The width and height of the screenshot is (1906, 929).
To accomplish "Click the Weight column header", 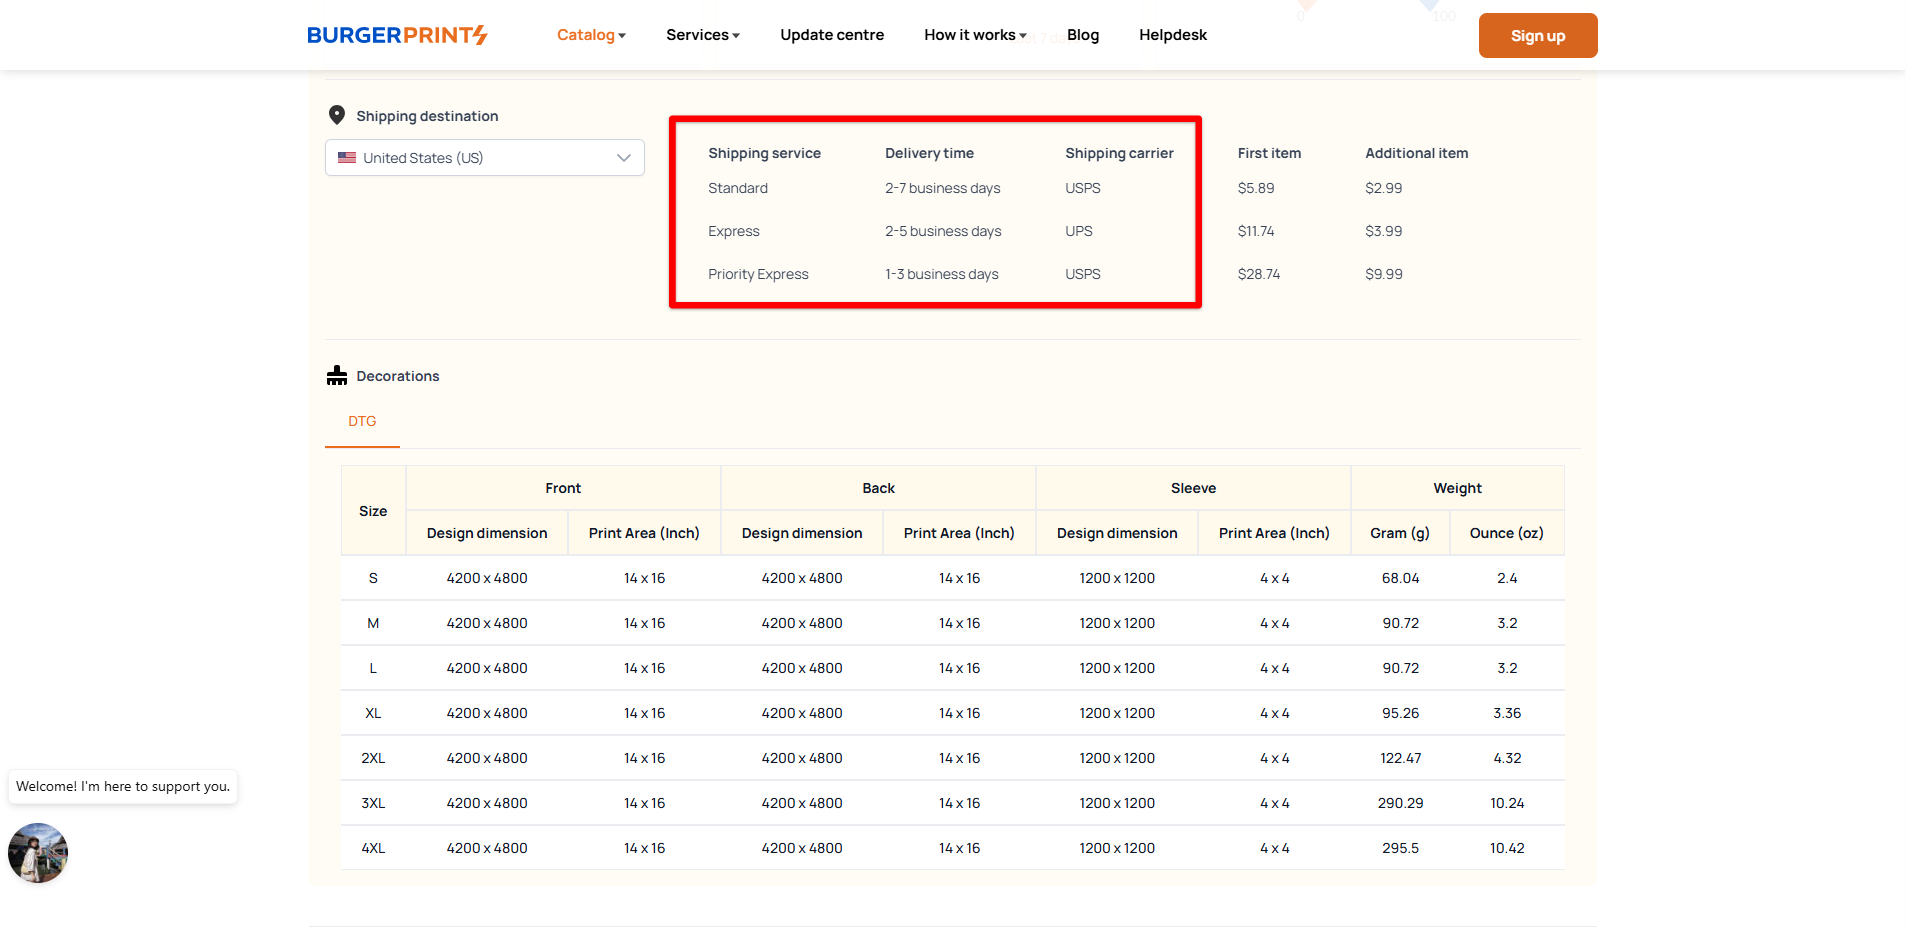I will point(1457,488).
